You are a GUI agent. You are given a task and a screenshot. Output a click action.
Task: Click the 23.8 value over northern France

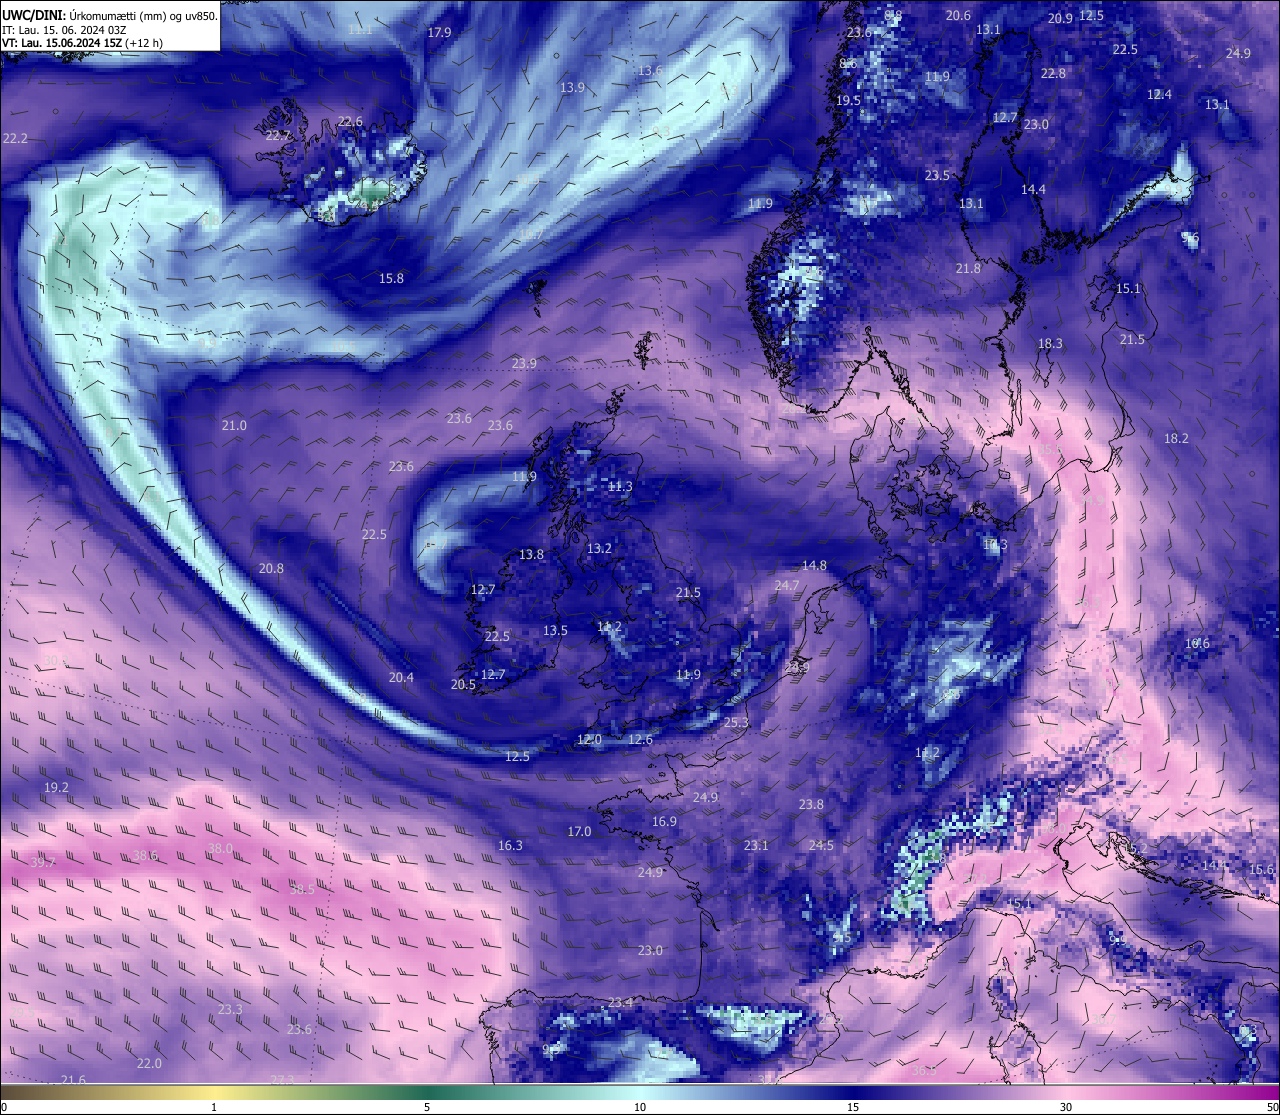[811, 804]
